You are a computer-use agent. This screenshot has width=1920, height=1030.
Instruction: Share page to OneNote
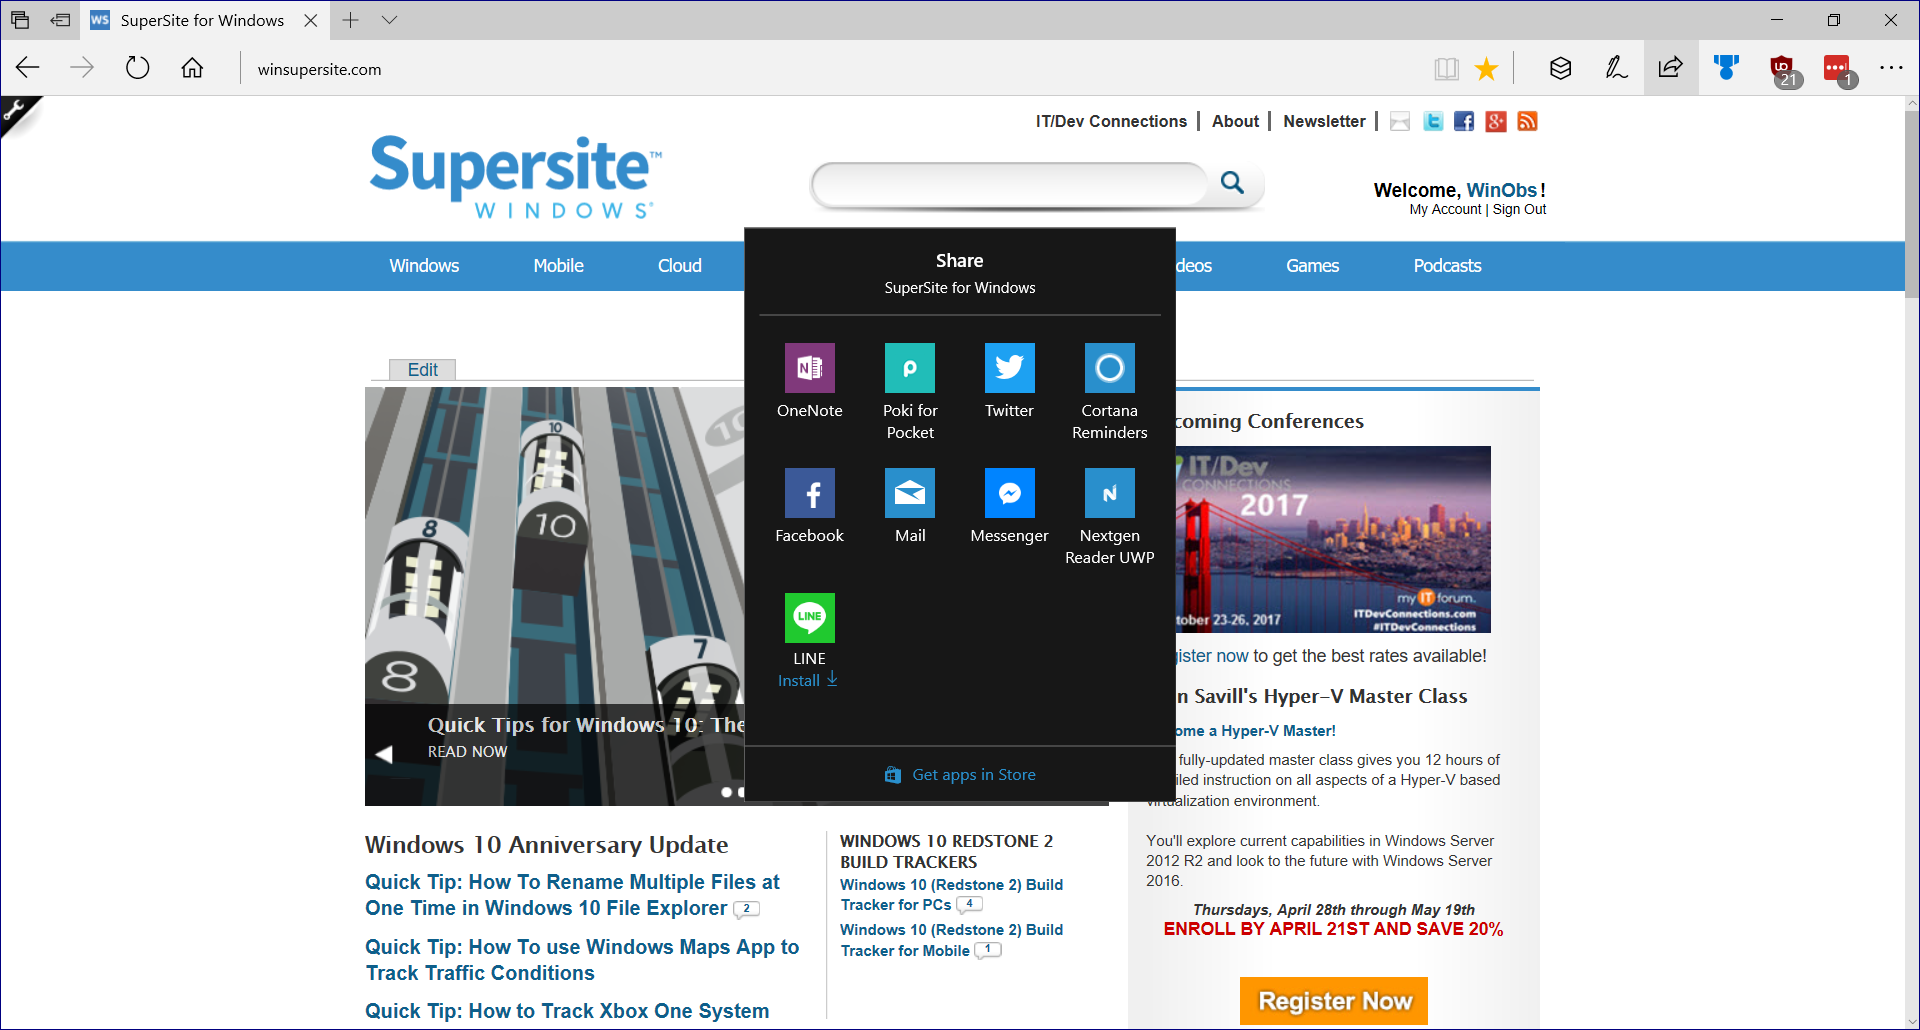pos(809,369)
